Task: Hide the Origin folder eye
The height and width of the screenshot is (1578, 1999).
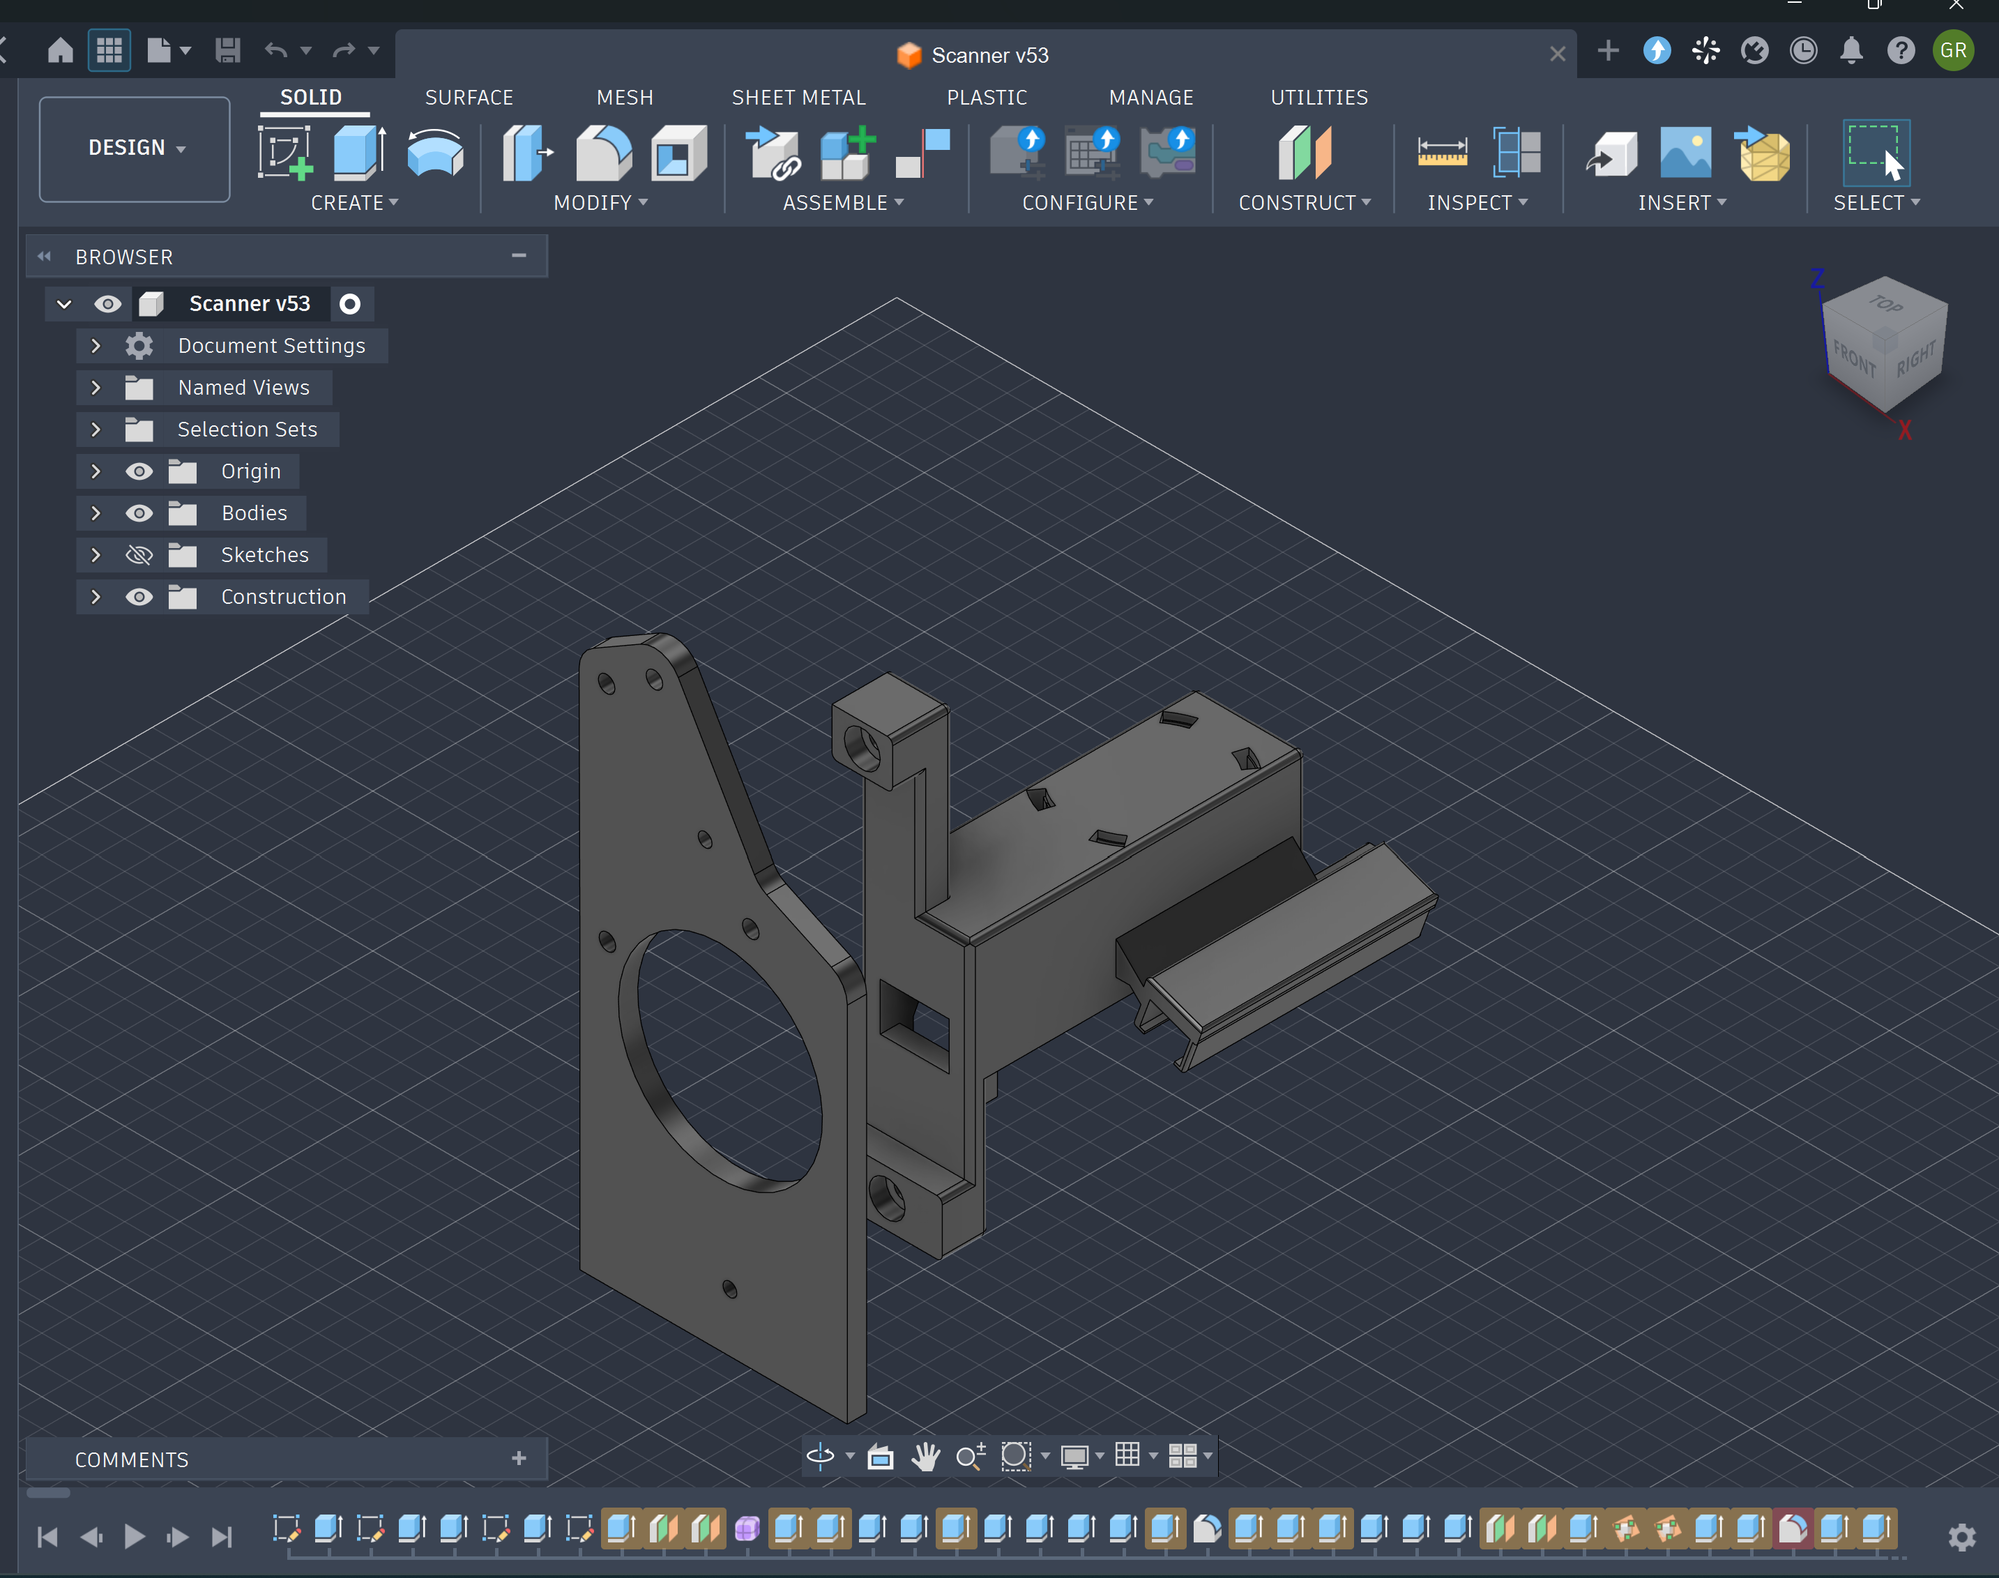Action: click(x=139, y=471)
